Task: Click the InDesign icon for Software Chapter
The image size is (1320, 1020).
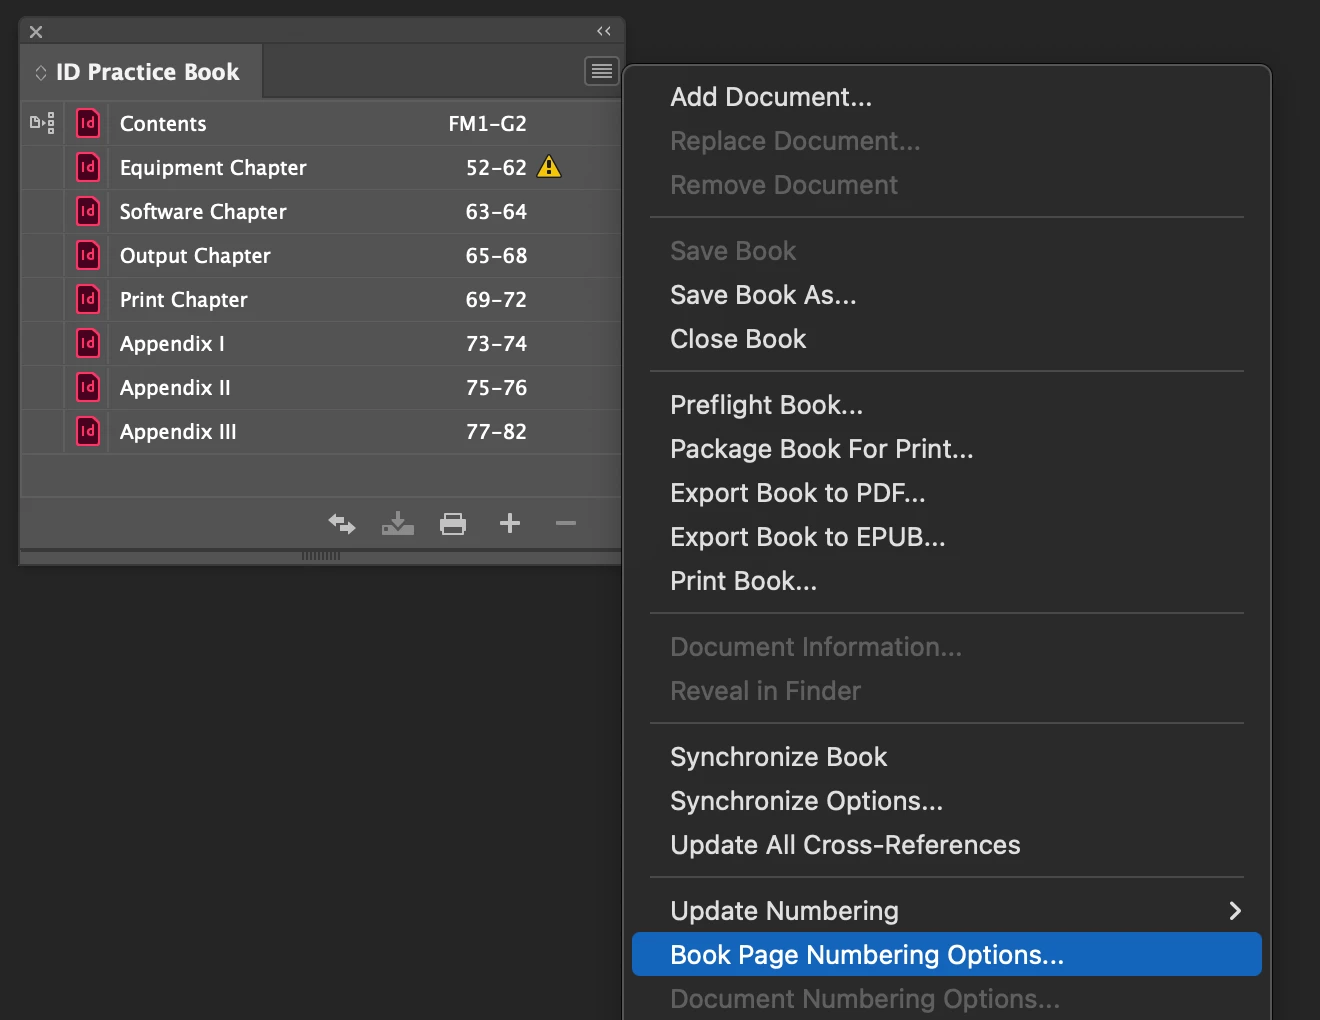Action: (x=88, y=211)
